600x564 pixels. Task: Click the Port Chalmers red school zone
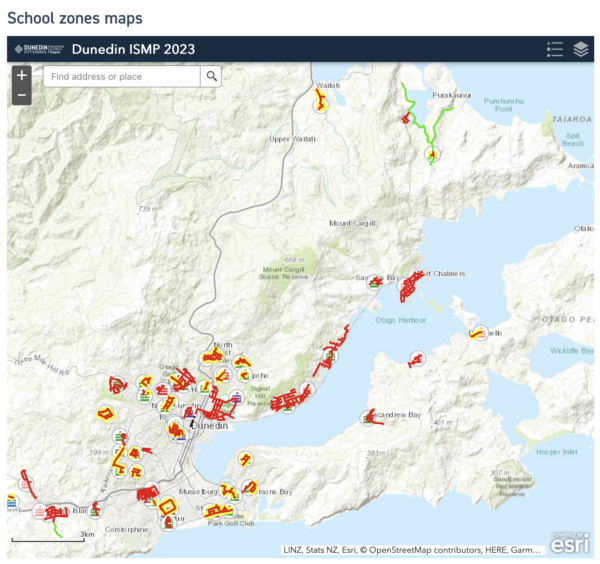coord(409,289)
